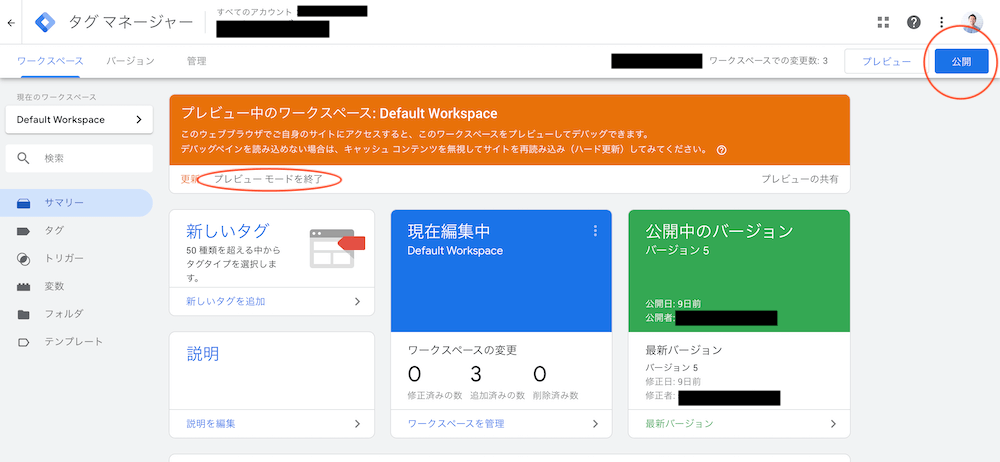
Task: Switch to the 管理 tab
Action: click(x=196, y=61)
